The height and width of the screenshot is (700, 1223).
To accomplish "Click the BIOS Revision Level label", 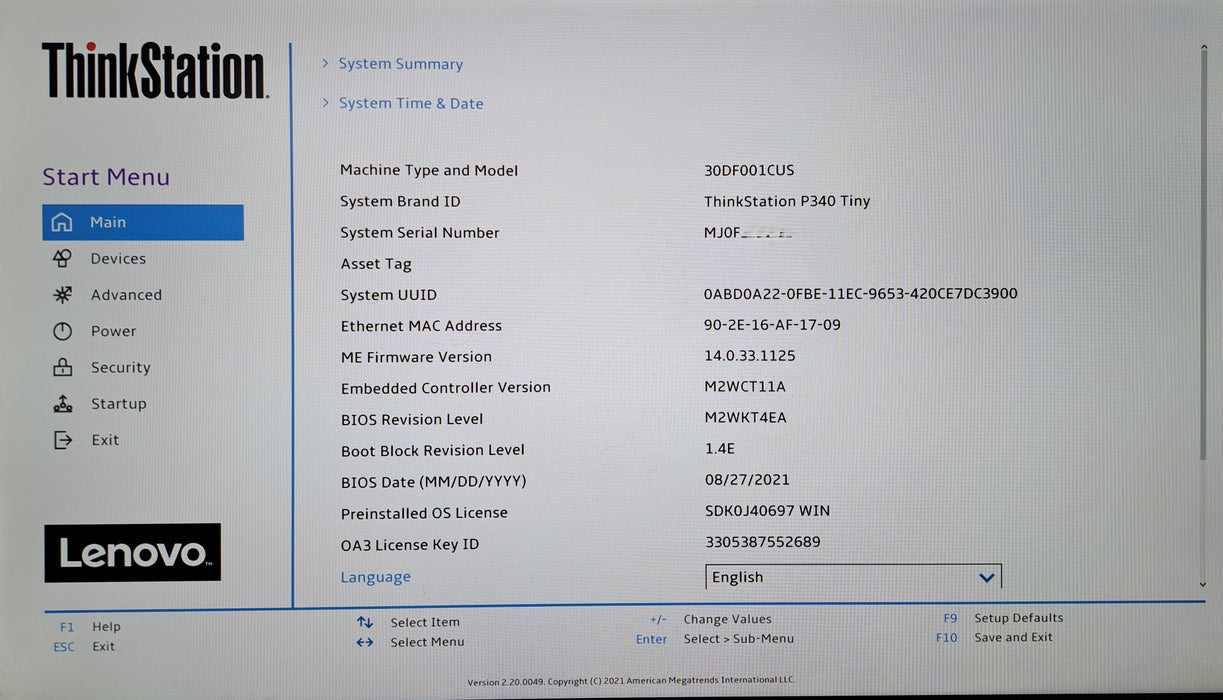I will [412, 419].
